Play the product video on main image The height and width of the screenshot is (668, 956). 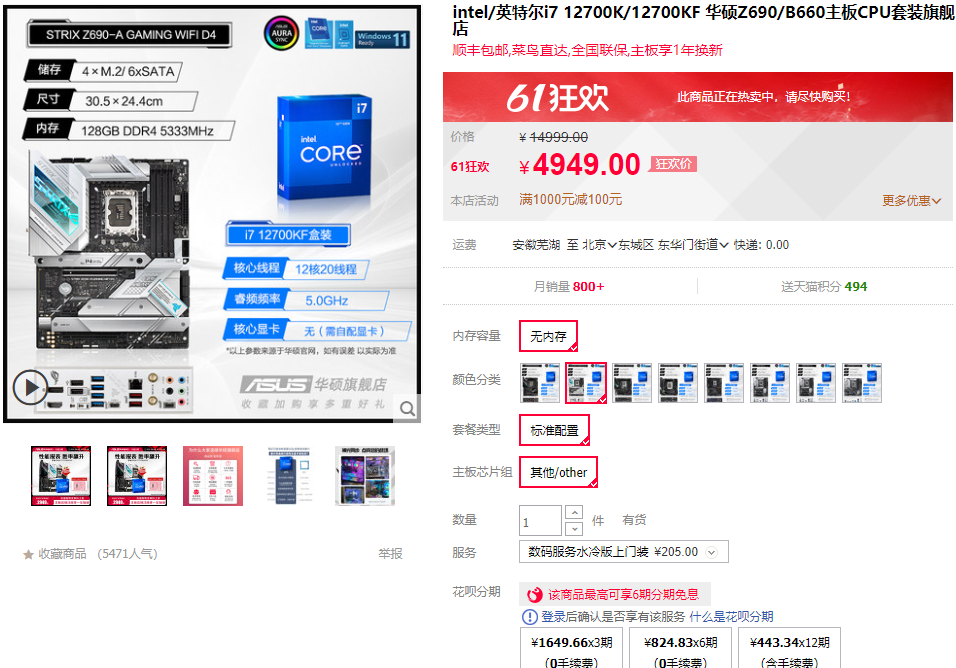(30, 388)
